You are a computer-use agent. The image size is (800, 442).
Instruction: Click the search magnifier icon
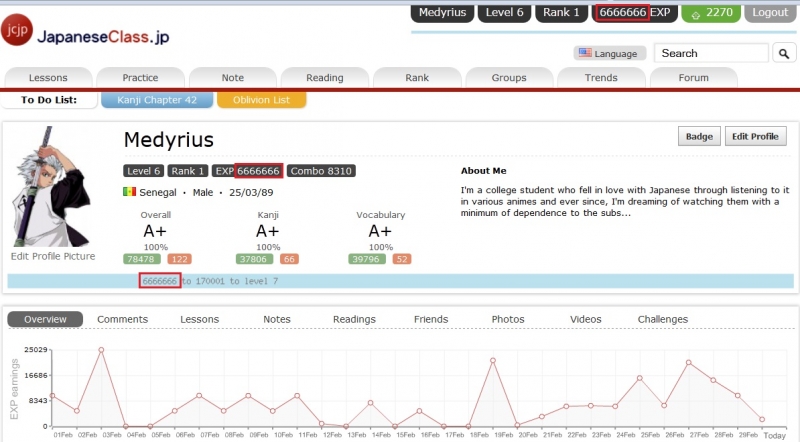pos(783,53)
